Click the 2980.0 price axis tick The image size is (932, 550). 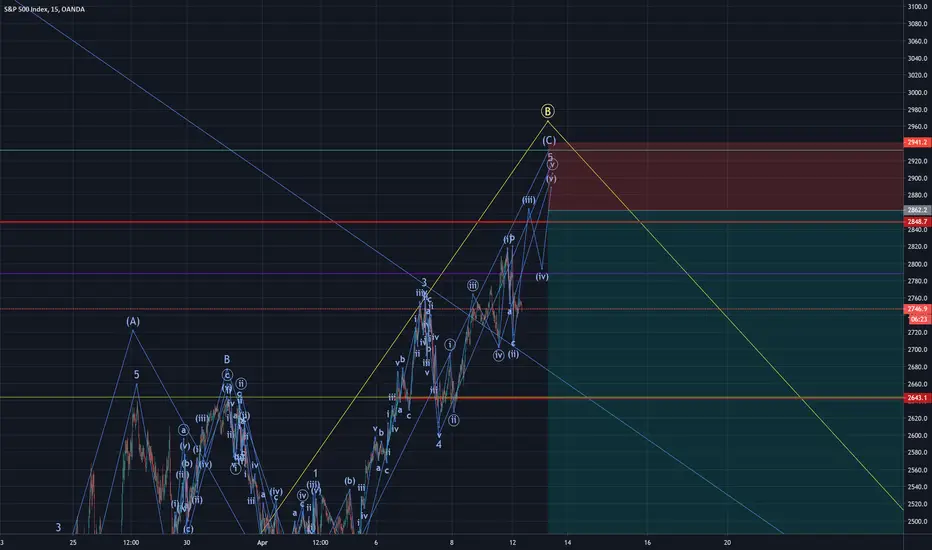click(918, 110)
